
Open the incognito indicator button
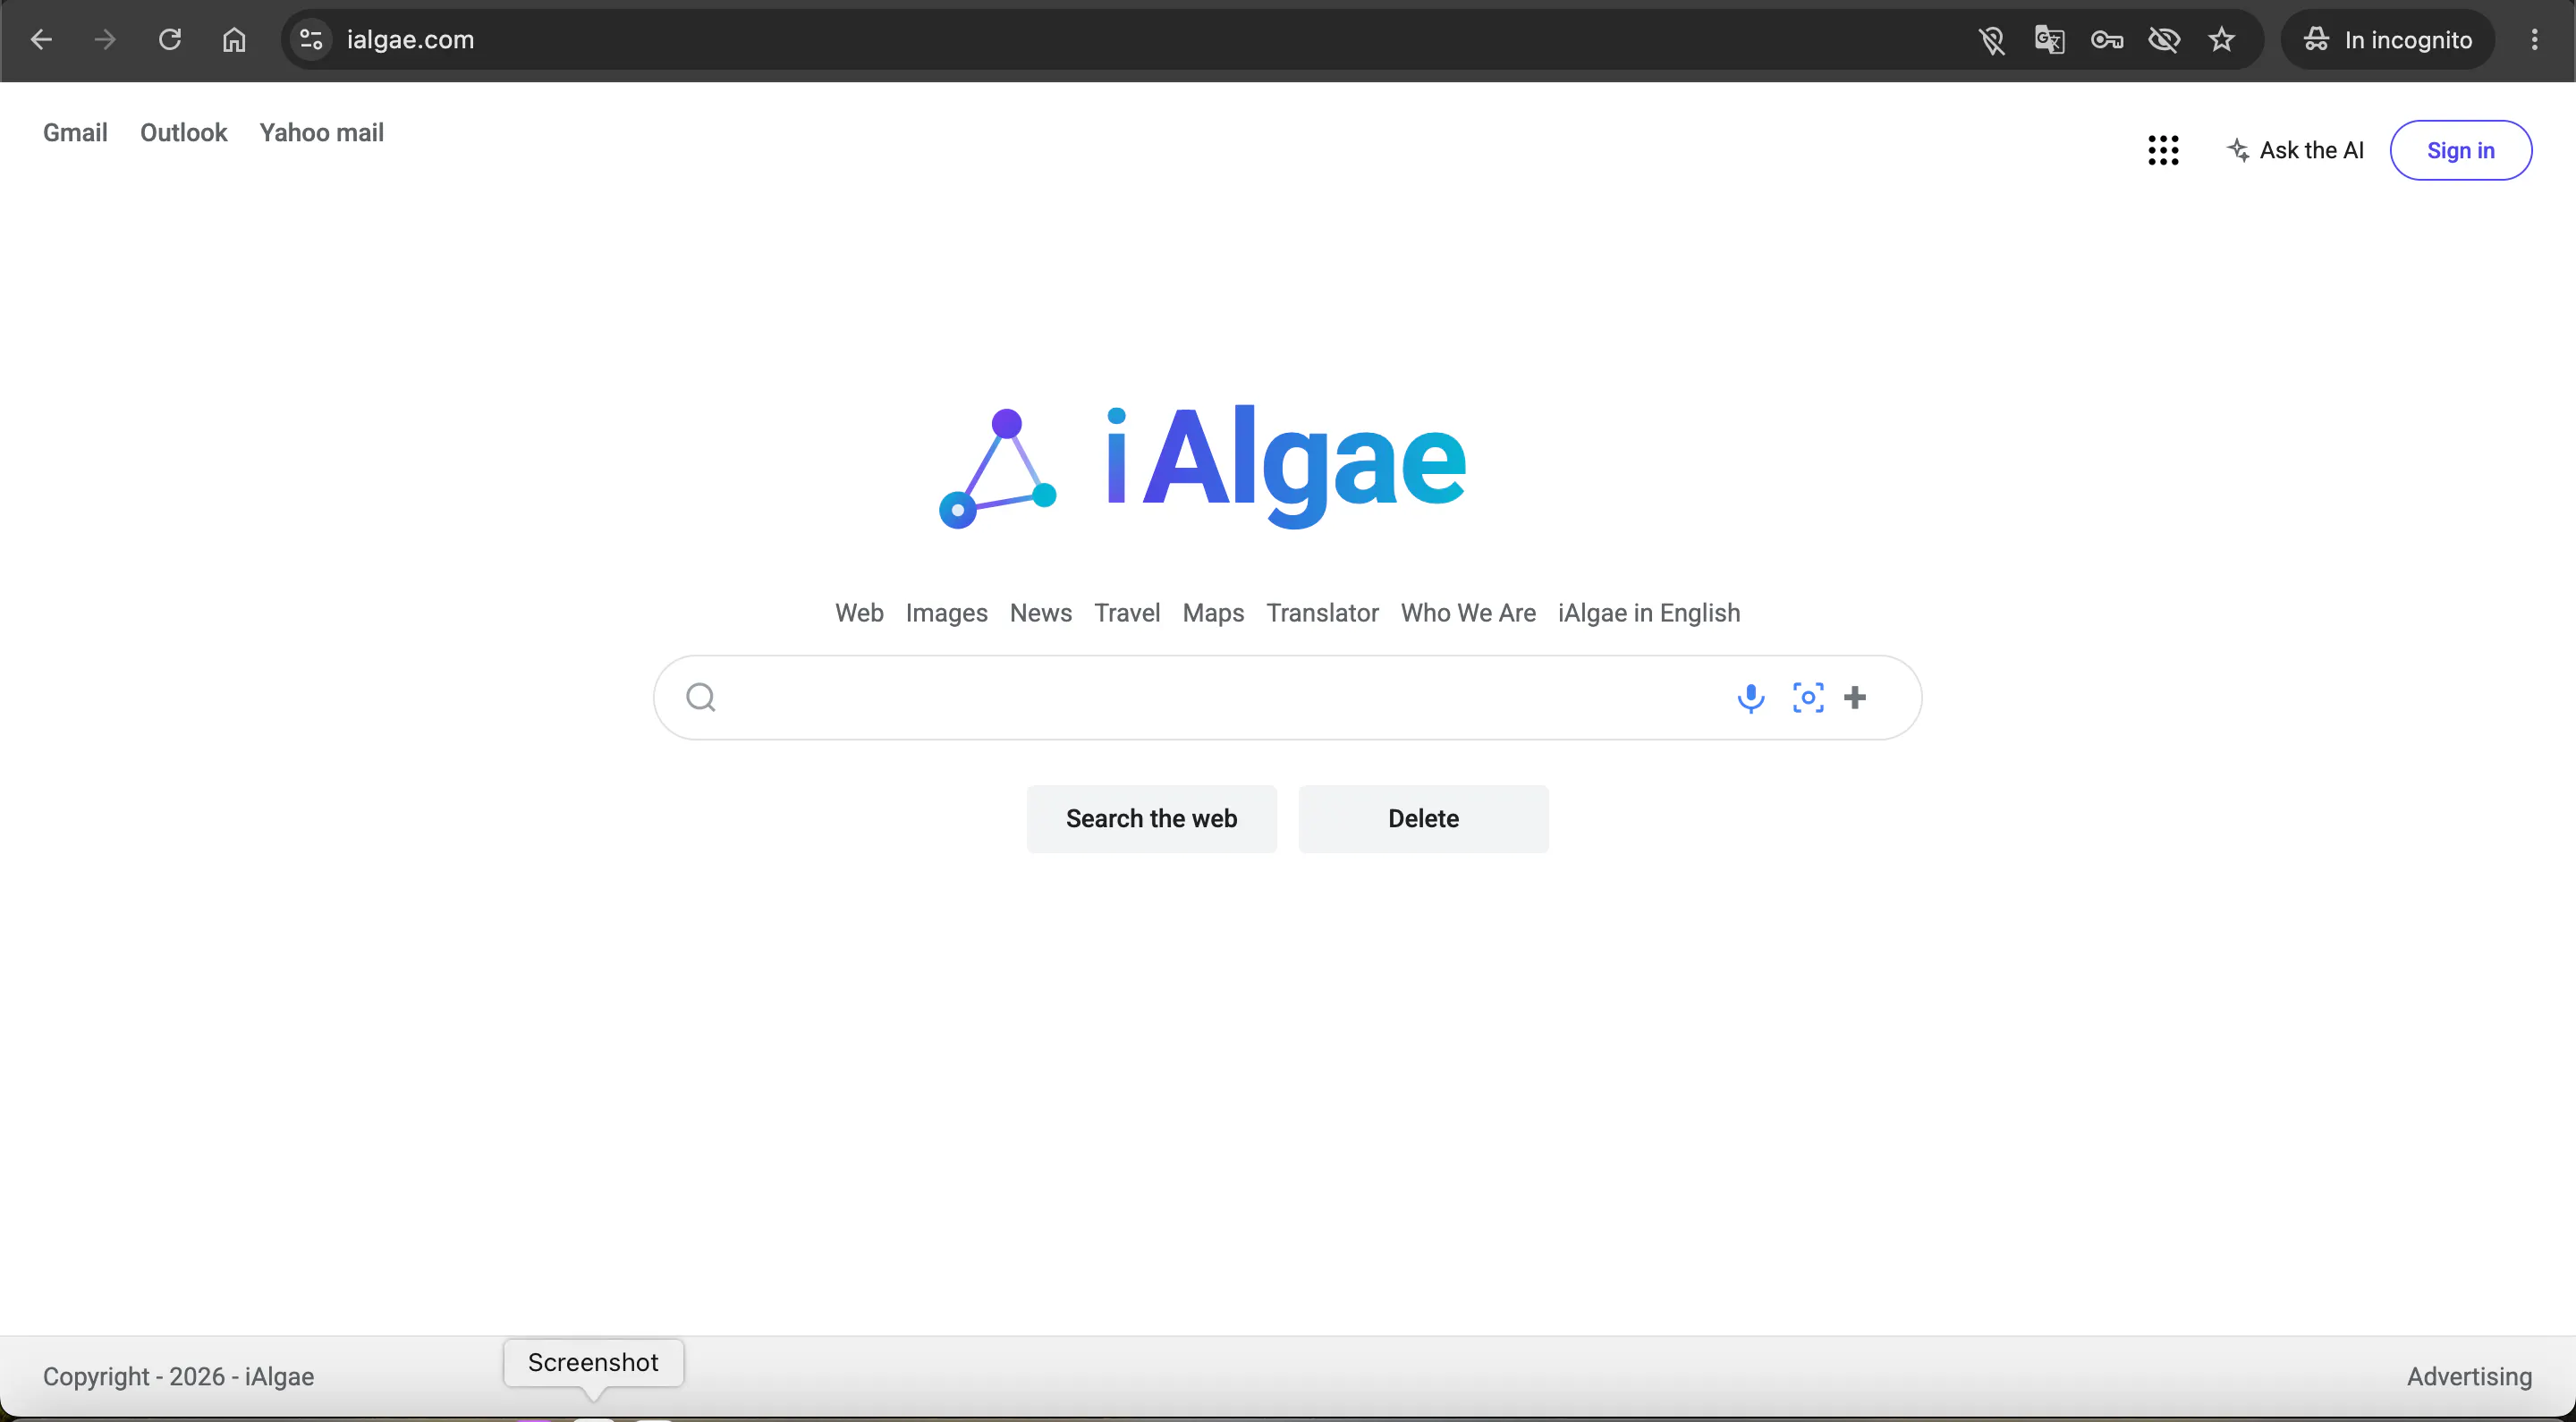click(2387, 40)
